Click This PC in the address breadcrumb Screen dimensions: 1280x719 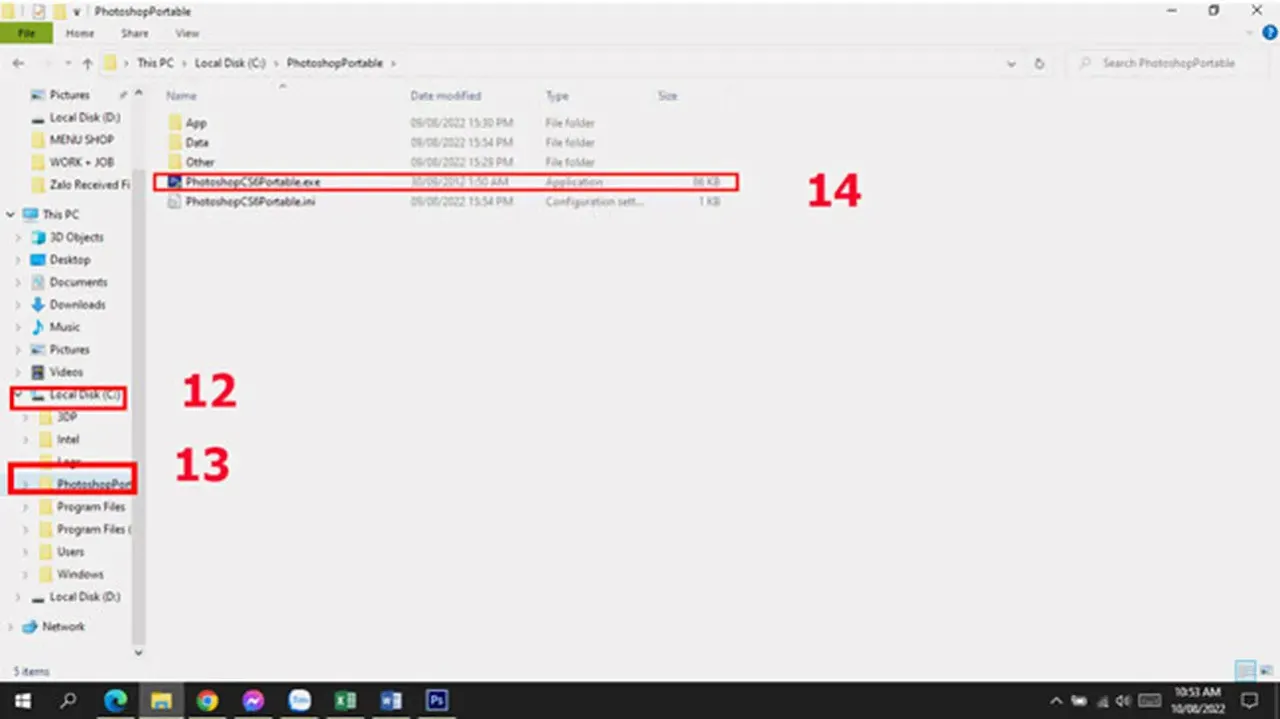click(155, 63)
